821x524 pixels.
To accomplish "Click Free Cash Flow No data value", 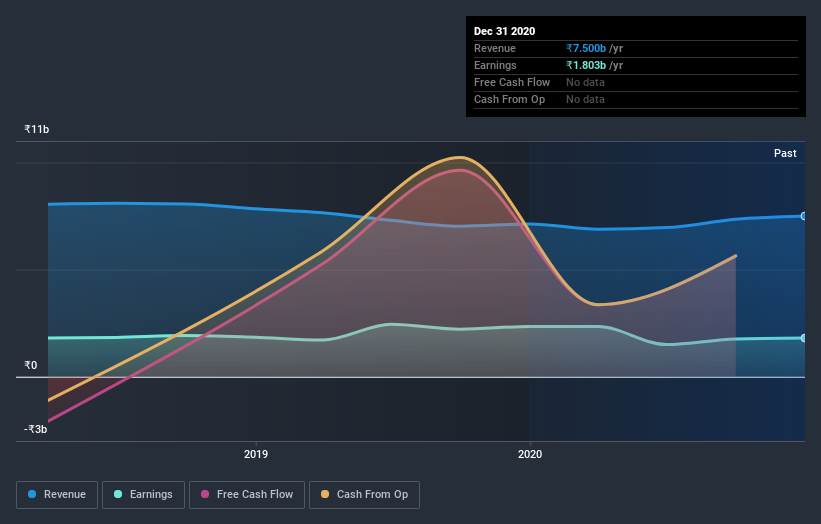I will [585, 82].
